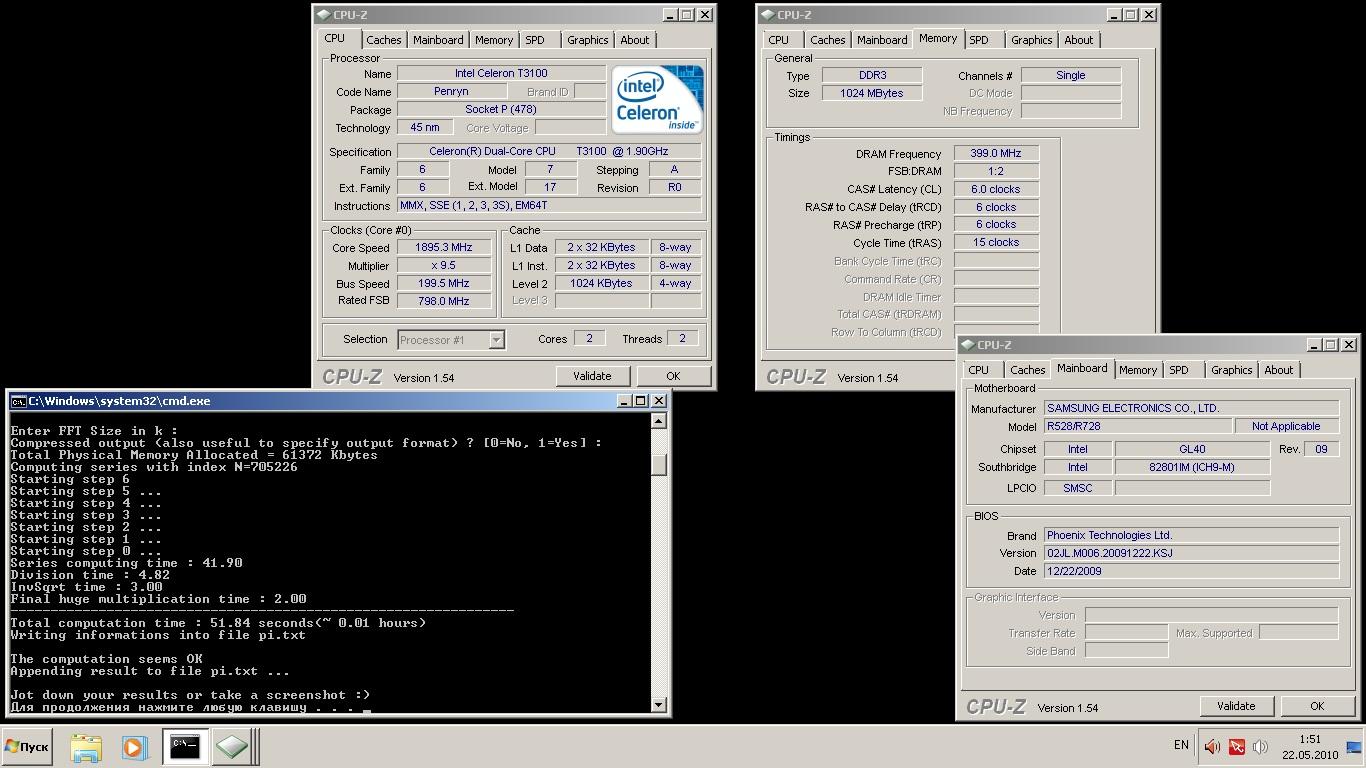Click Intel Celeron T3100 name field
This screenshot has width=1366, height=768.
(501, 73)
